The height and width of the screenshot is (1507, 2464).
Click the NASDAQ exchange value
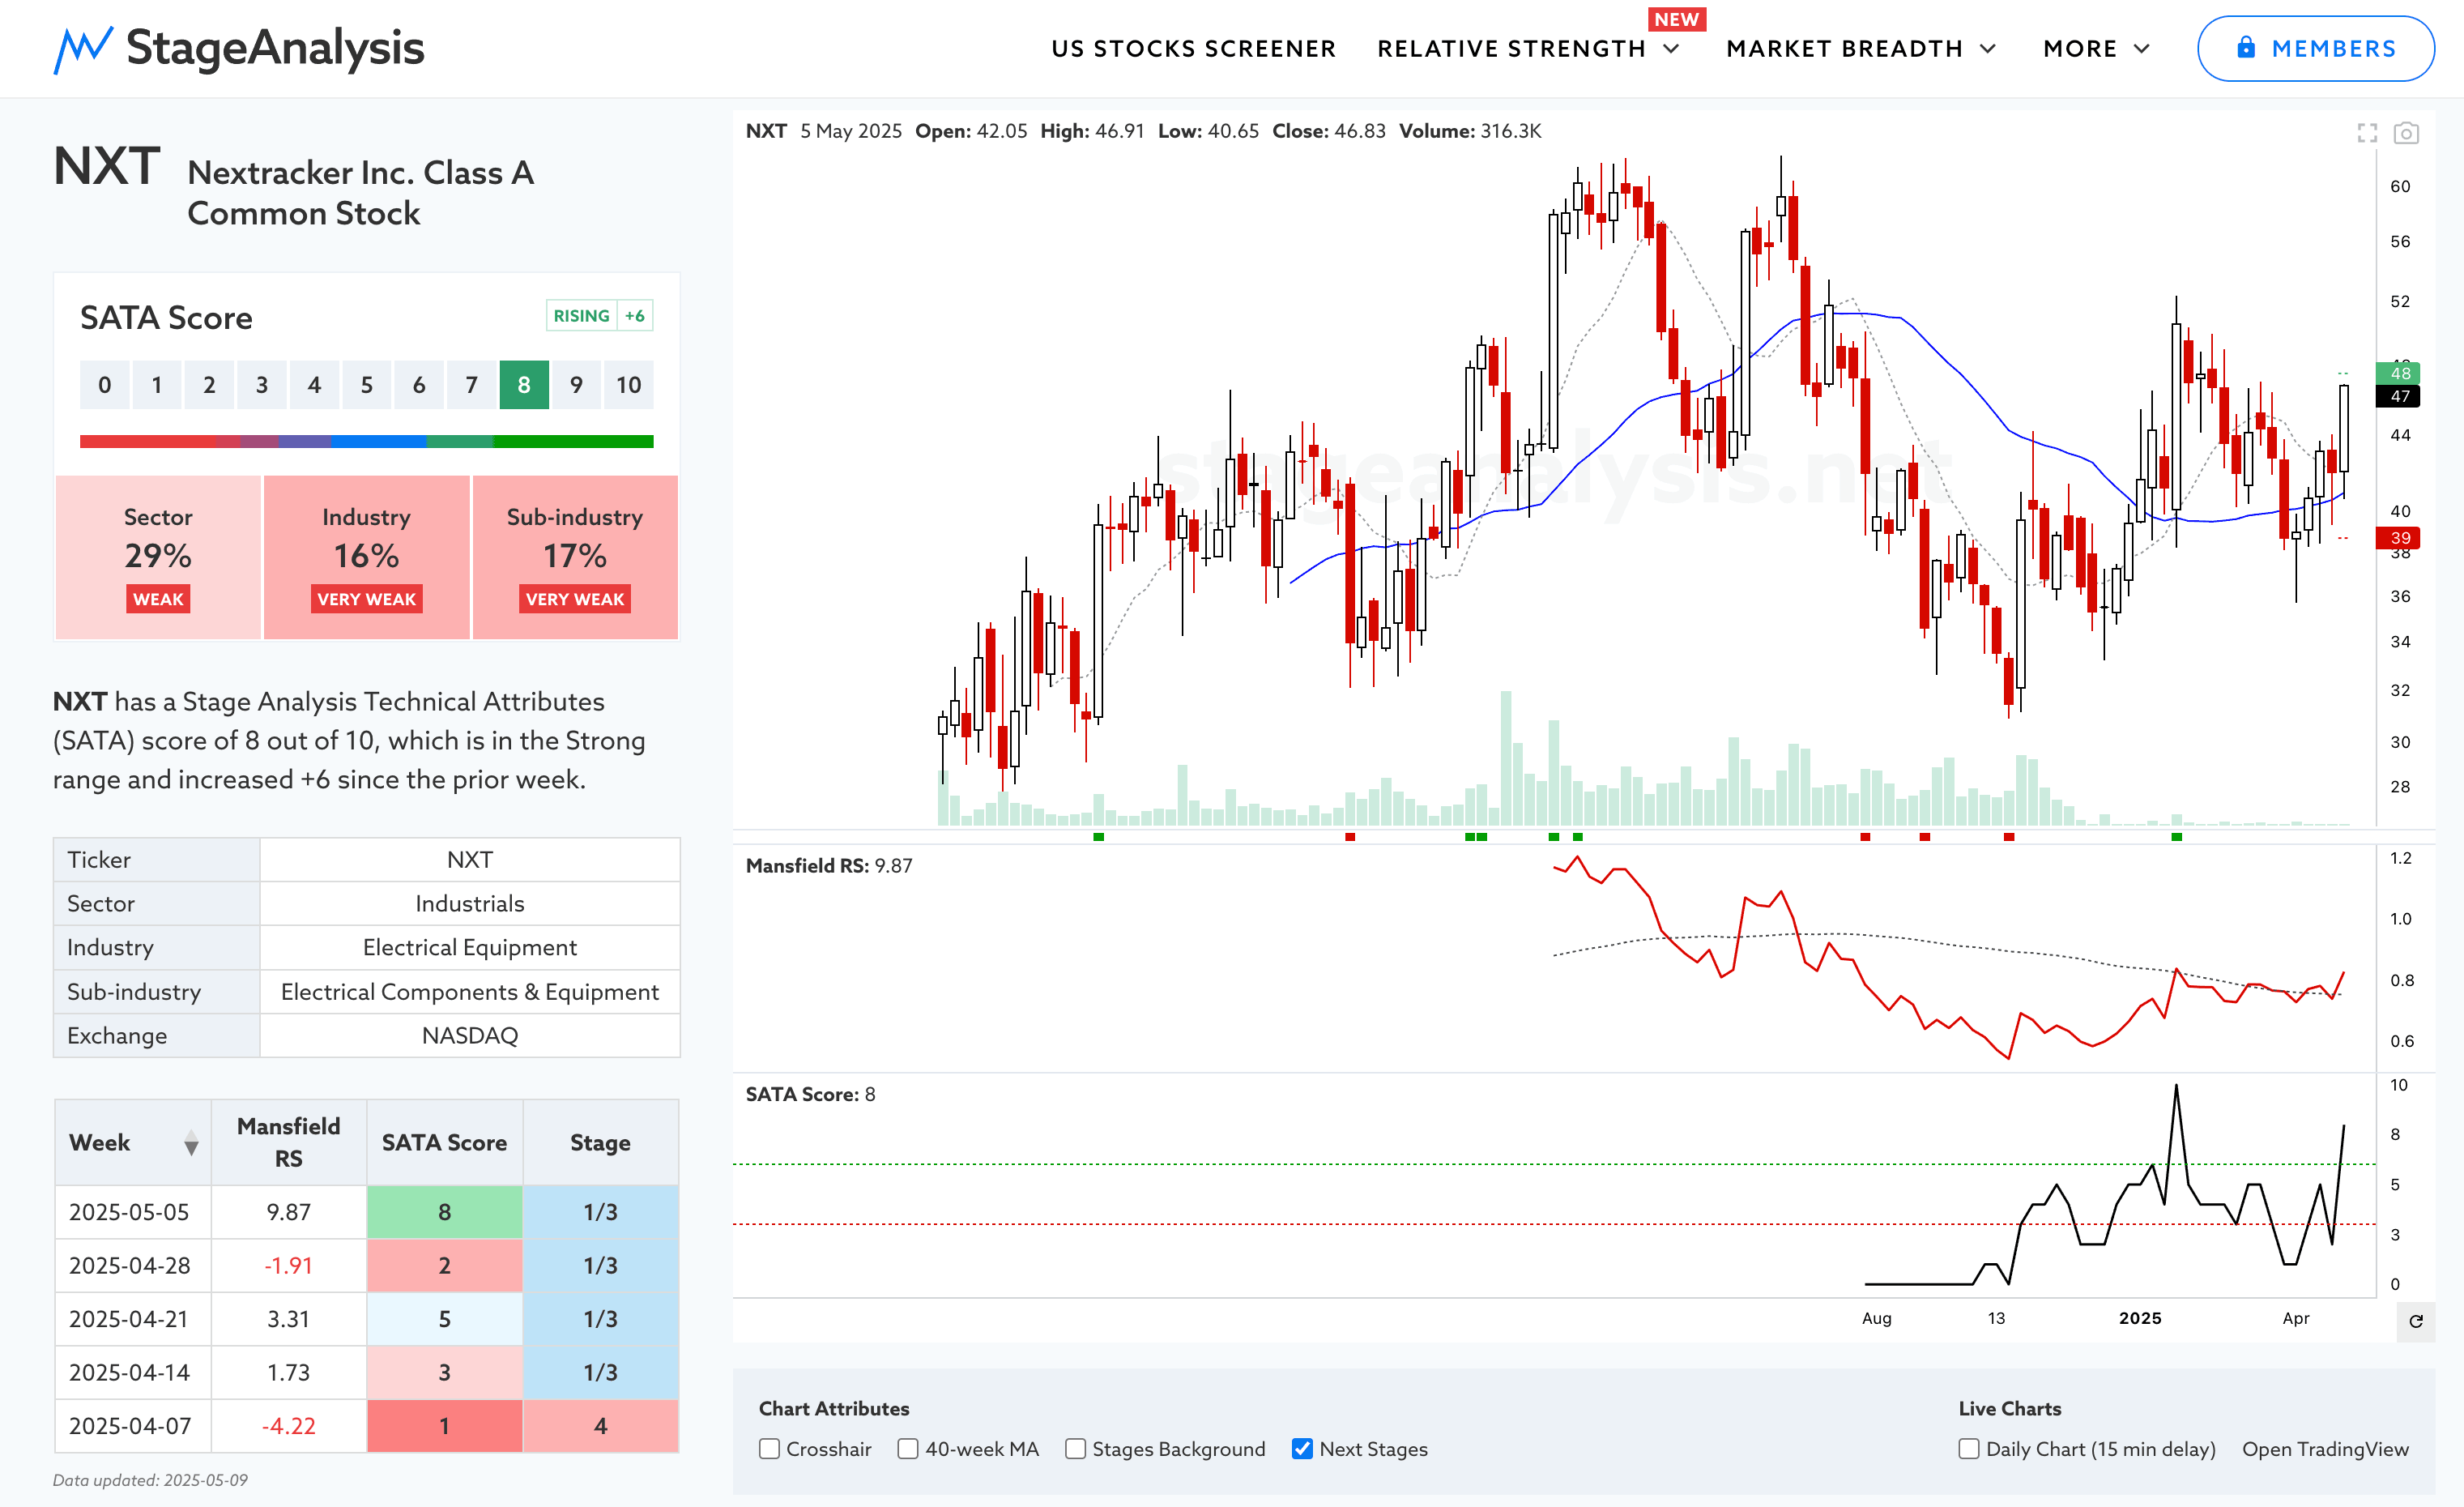click(x=470, y=1035)
